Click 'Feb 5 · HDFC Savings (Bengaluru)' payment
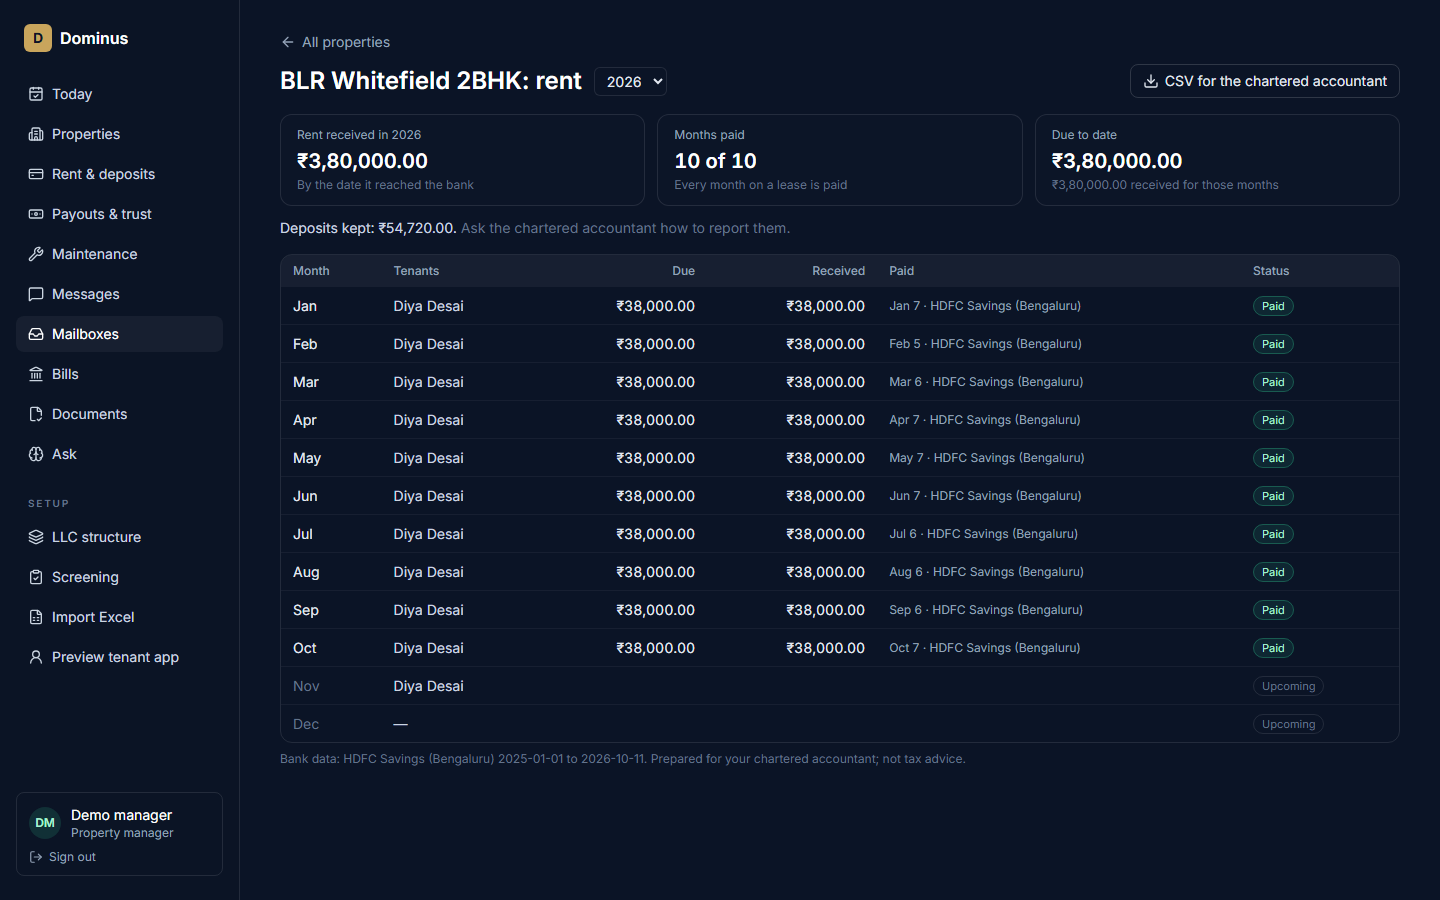The height and width of the screenshot is (900, 1440). point(985,344)
